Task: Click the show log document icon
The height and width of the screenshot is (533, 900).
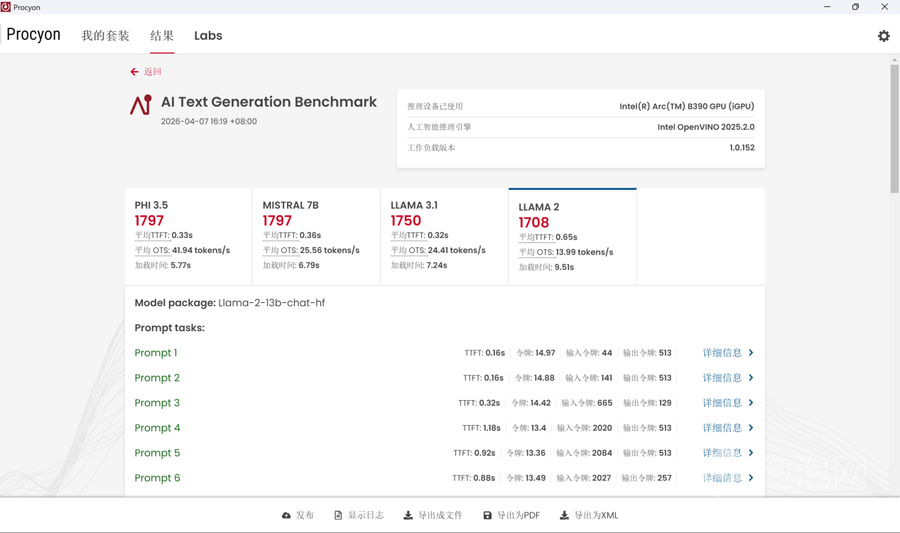Action: (338, 516)
